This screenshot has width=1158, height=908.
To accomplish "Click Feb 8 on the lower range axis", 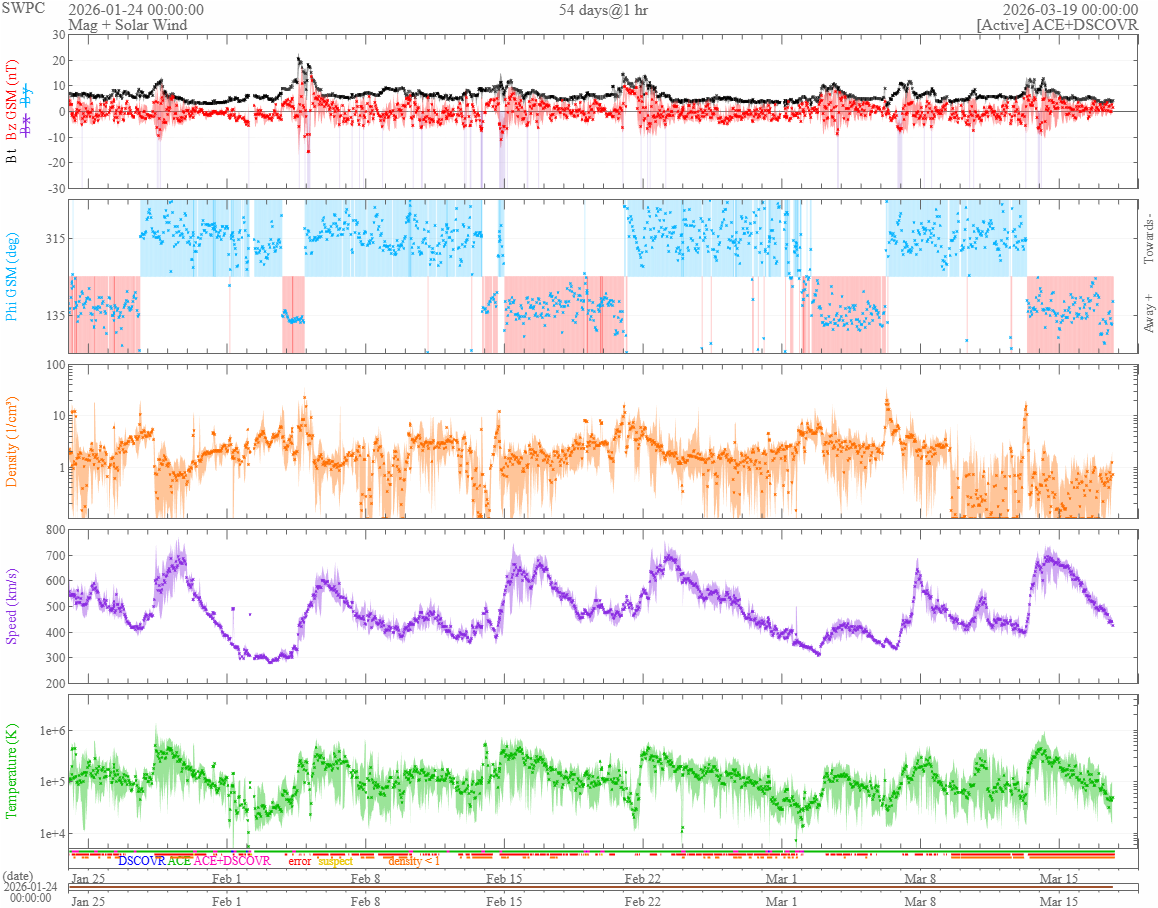I will 365,901.
